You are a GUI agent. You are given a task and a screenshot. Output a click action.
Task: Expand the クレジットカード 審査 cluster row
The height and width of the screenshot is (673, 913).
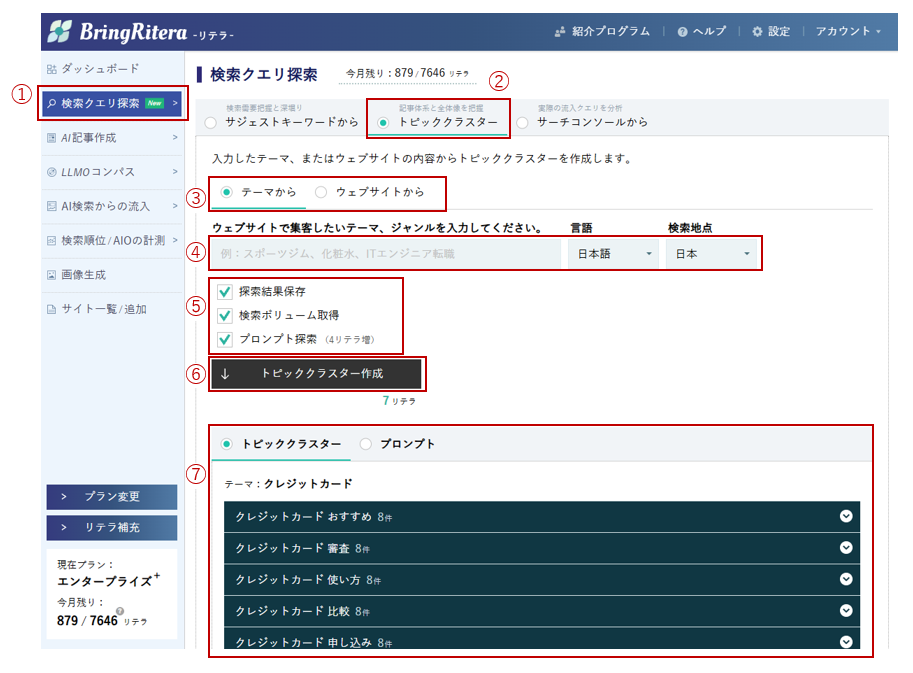(x=542, y=548)
